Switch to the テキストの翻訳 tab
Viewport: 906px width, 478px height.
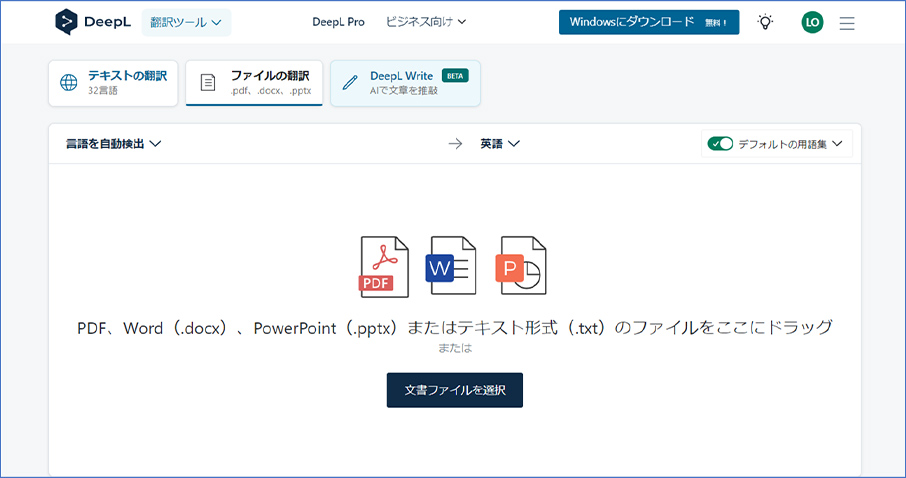113,83
